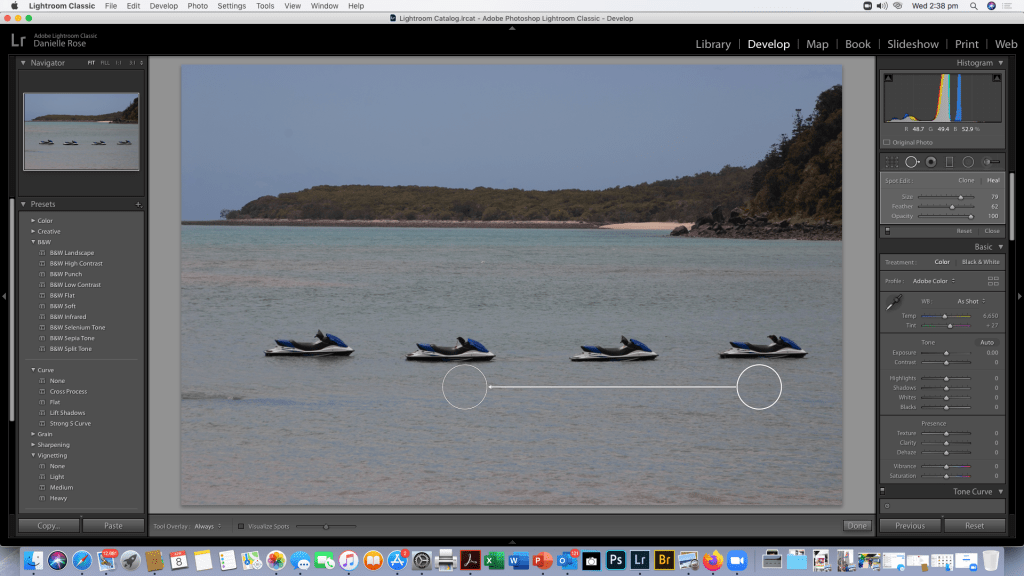Screen dimensions: 1024x576
Task: Open the Profile Browser grid icon
Action: point(993,281)
